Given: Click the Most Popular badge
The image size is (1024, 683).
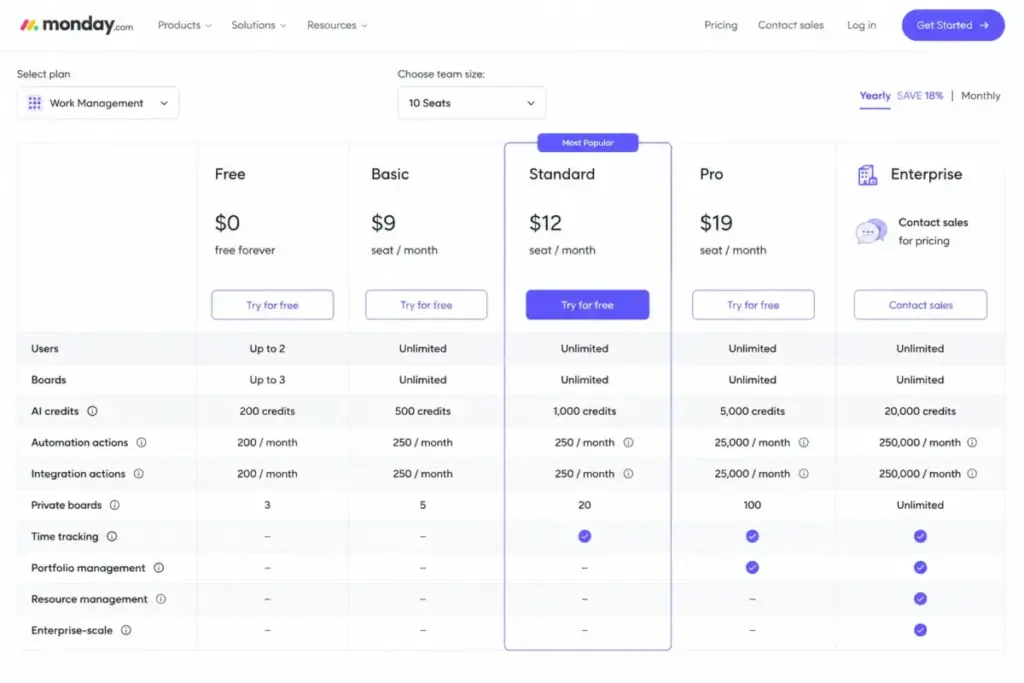Looking at the screenshot, I should click(588, 142).
